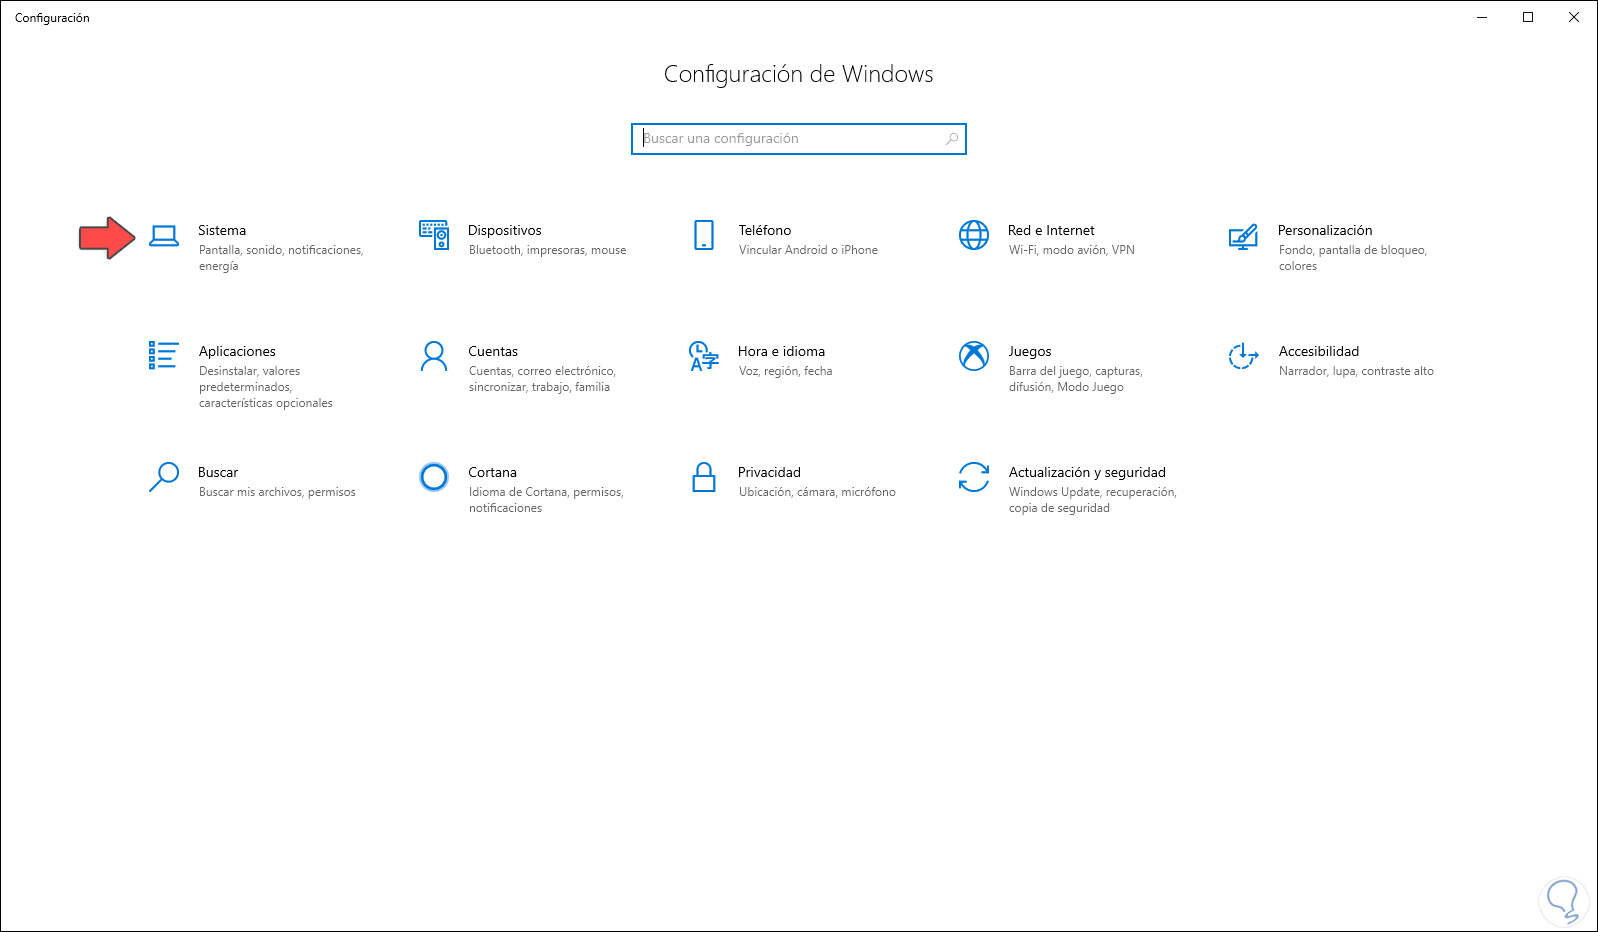Screen dimensions: 1598x932
Task: Open the Personalización paintbrush icon
Action: (1243, 236)
